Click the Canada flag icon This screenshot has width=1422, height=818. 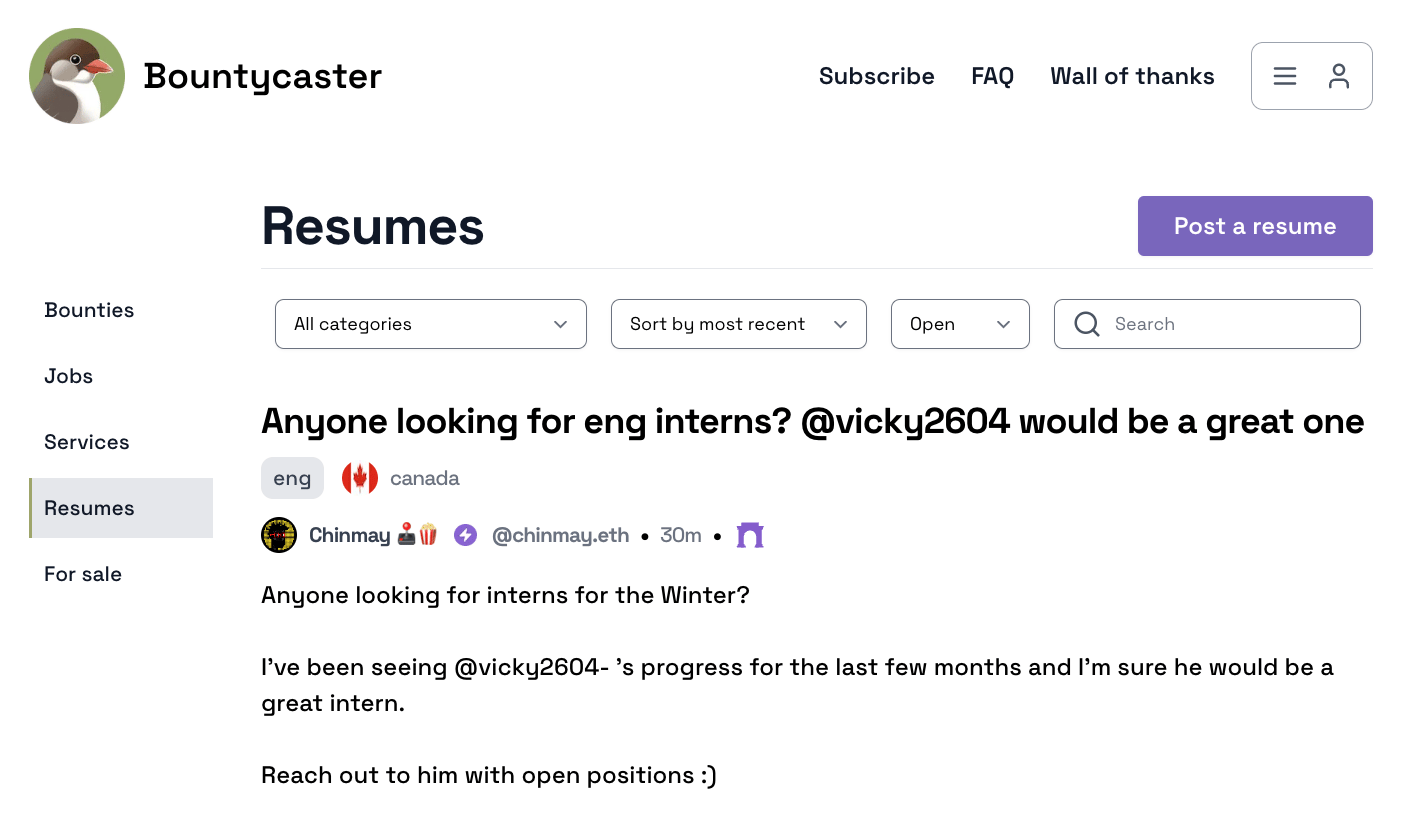pyautogui.click(x=359, y=478)
